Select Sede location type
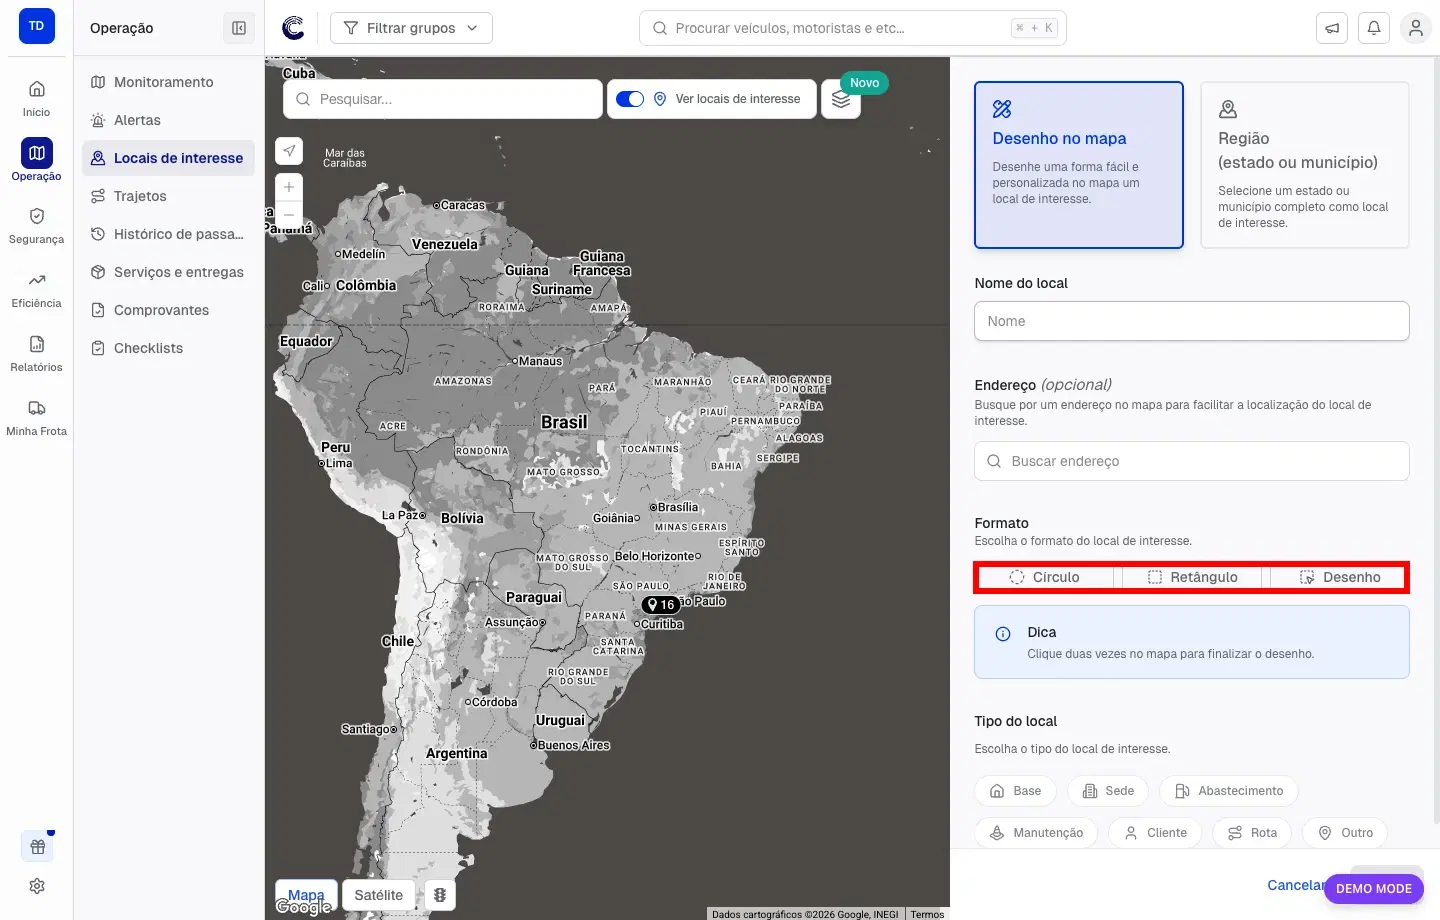1440x920 pixels. pos(1108,791)
